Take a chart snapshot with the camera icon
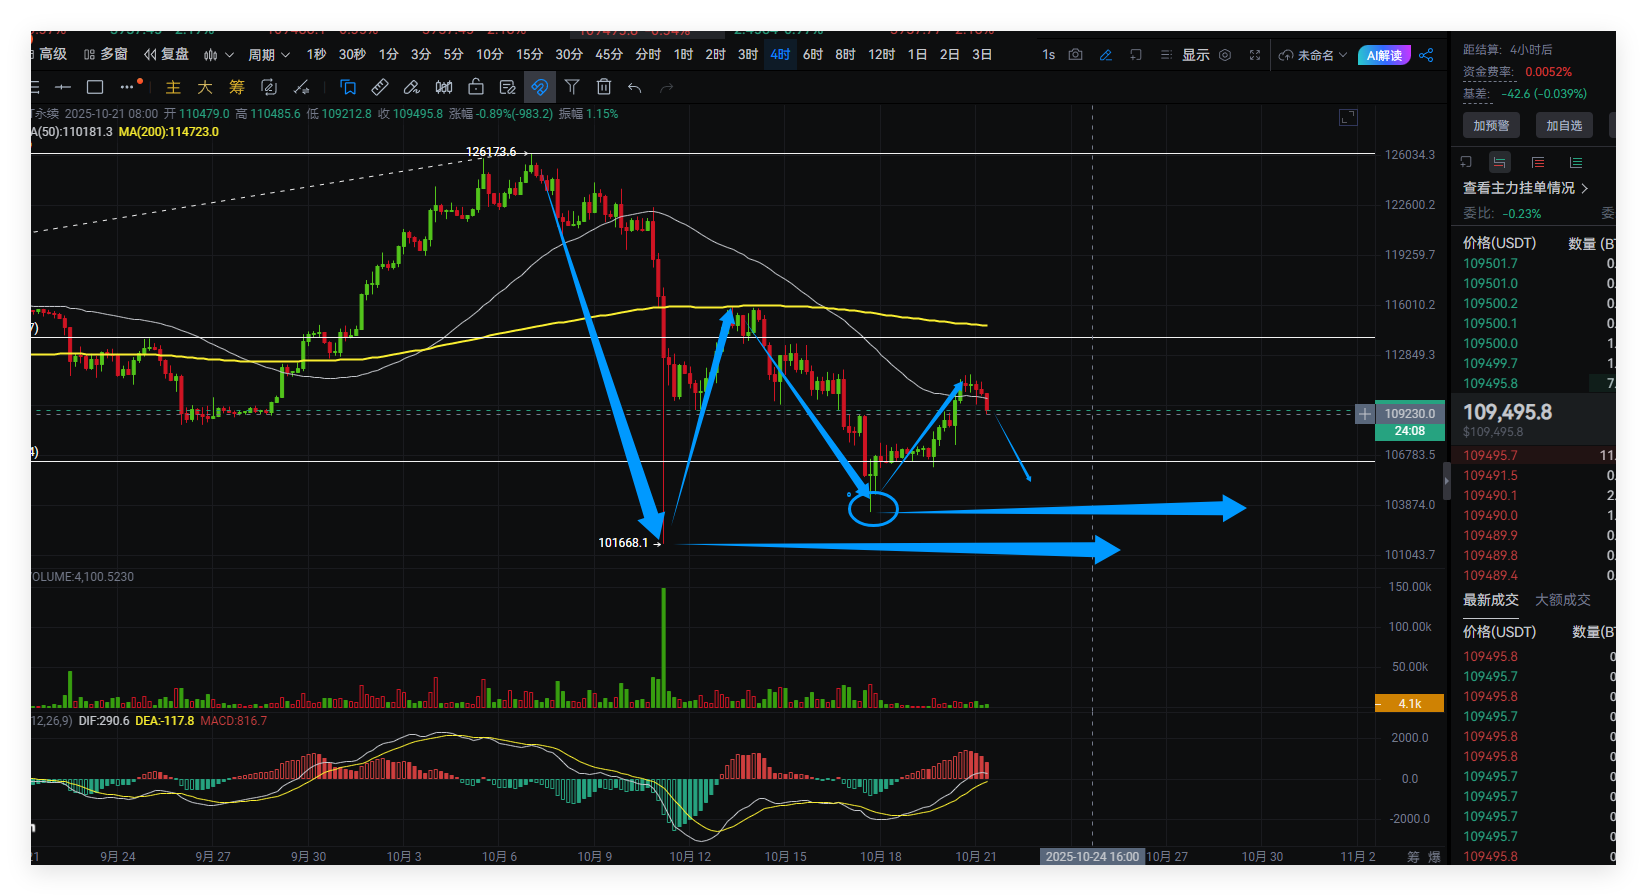 (1076, 55)
